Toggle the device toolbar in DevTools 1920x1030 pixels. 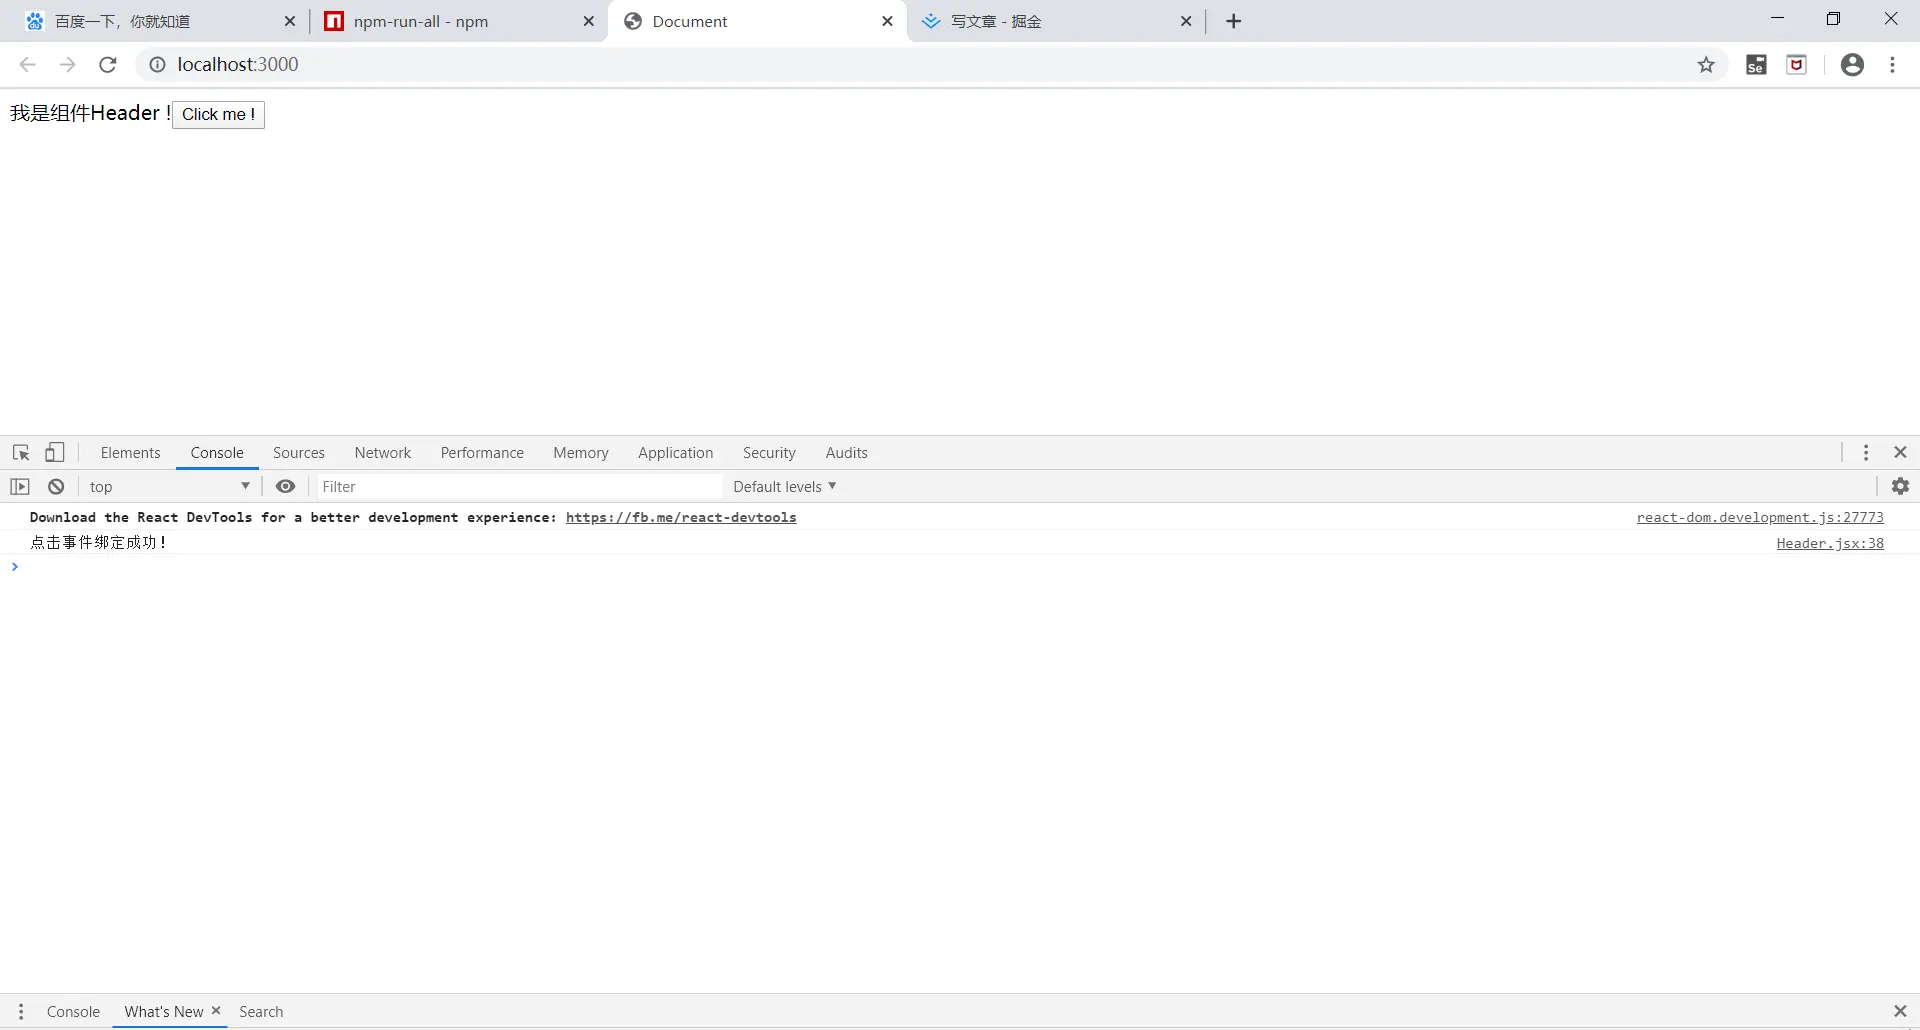[x=55, y=453]
